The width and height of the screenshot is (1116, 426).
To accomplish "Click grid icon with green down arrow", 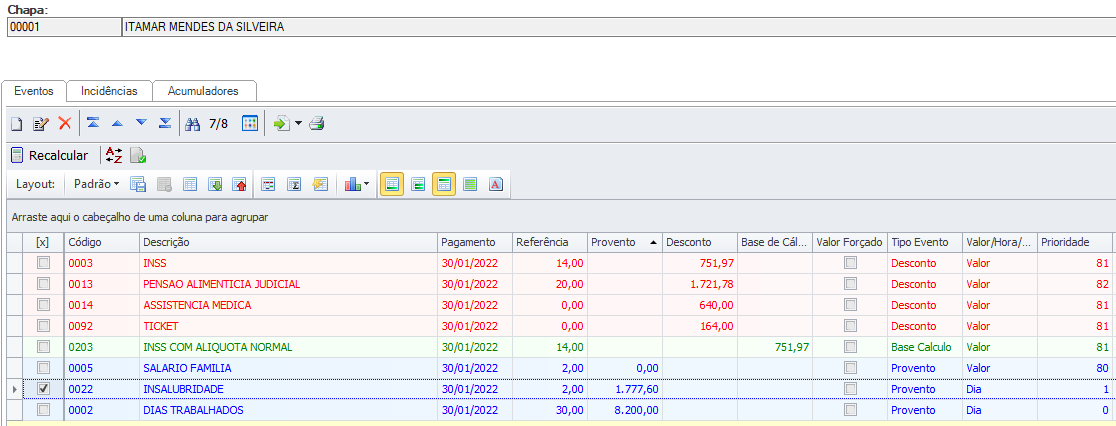I will [215, 184].
